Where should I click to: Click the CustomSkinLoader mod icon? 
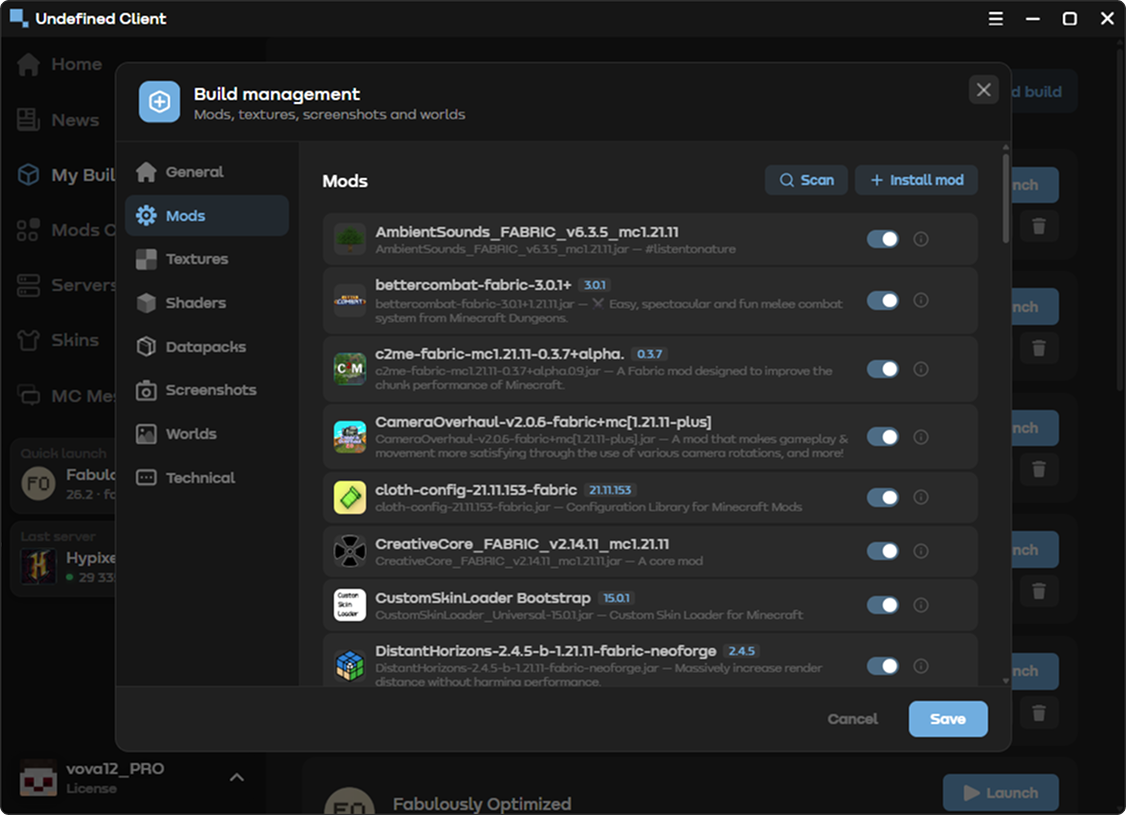[350, 605]
